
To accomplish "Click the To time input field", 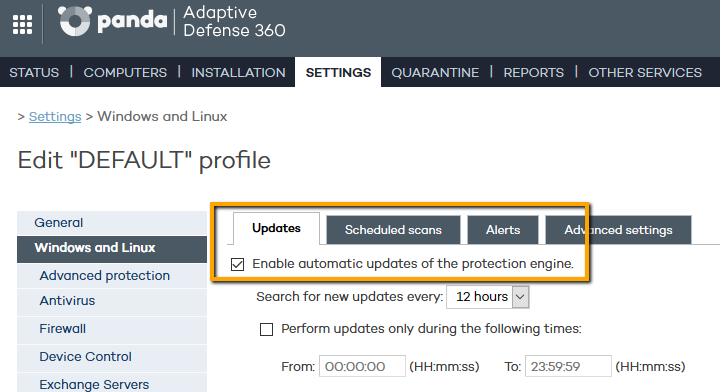I will 568,366.
